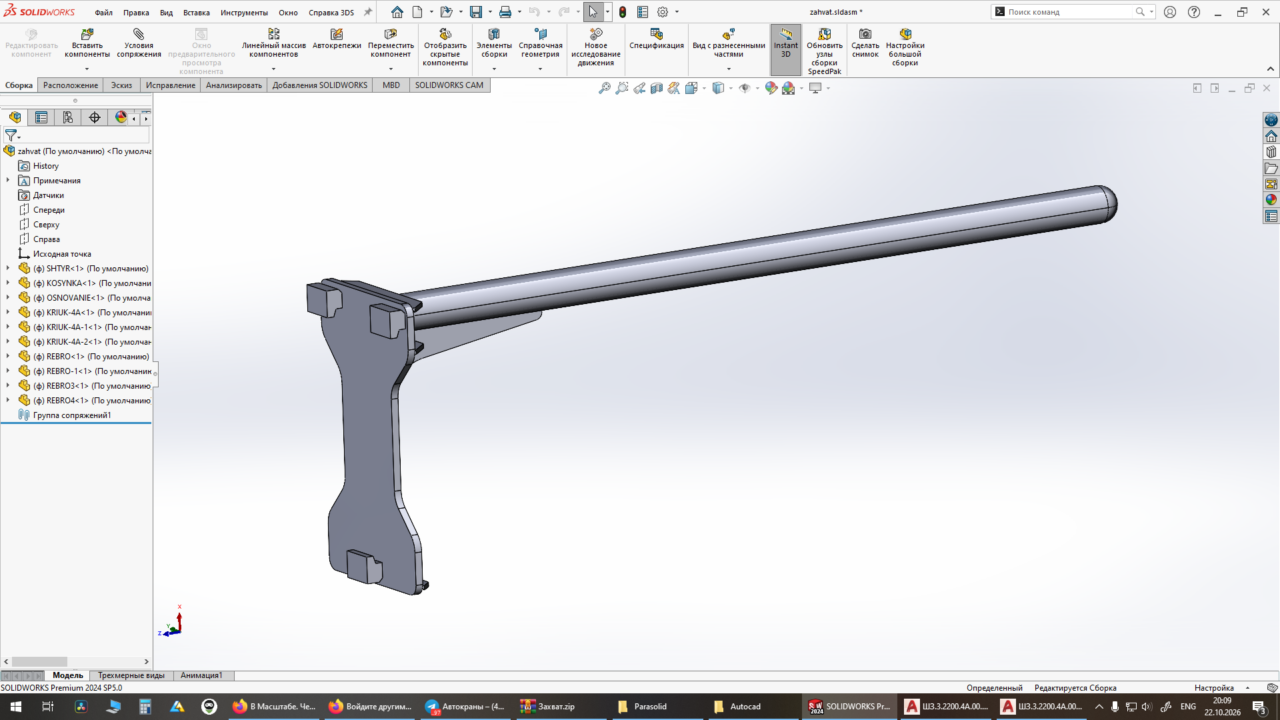This screenshot has width=1280, height=720.
Task: Click the Настройка status bar item
Action: (1214, 688)
